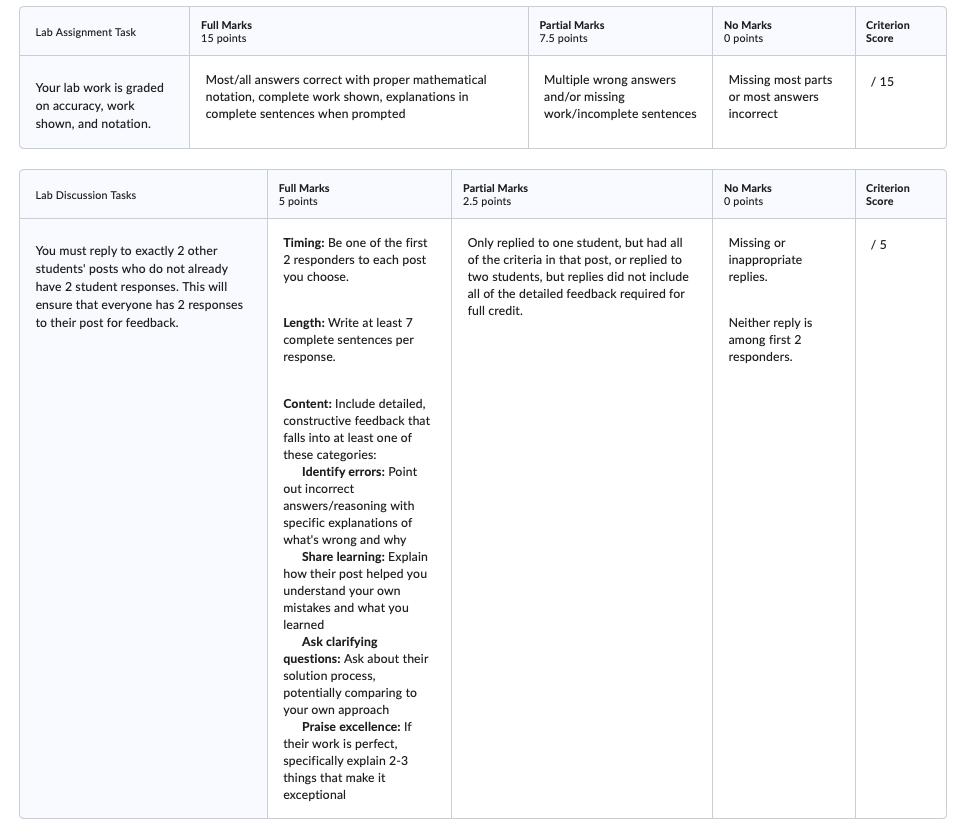Click the '/ 5' criterion score
This screenshot has width=975, height=832.
[x=878, y=245]
